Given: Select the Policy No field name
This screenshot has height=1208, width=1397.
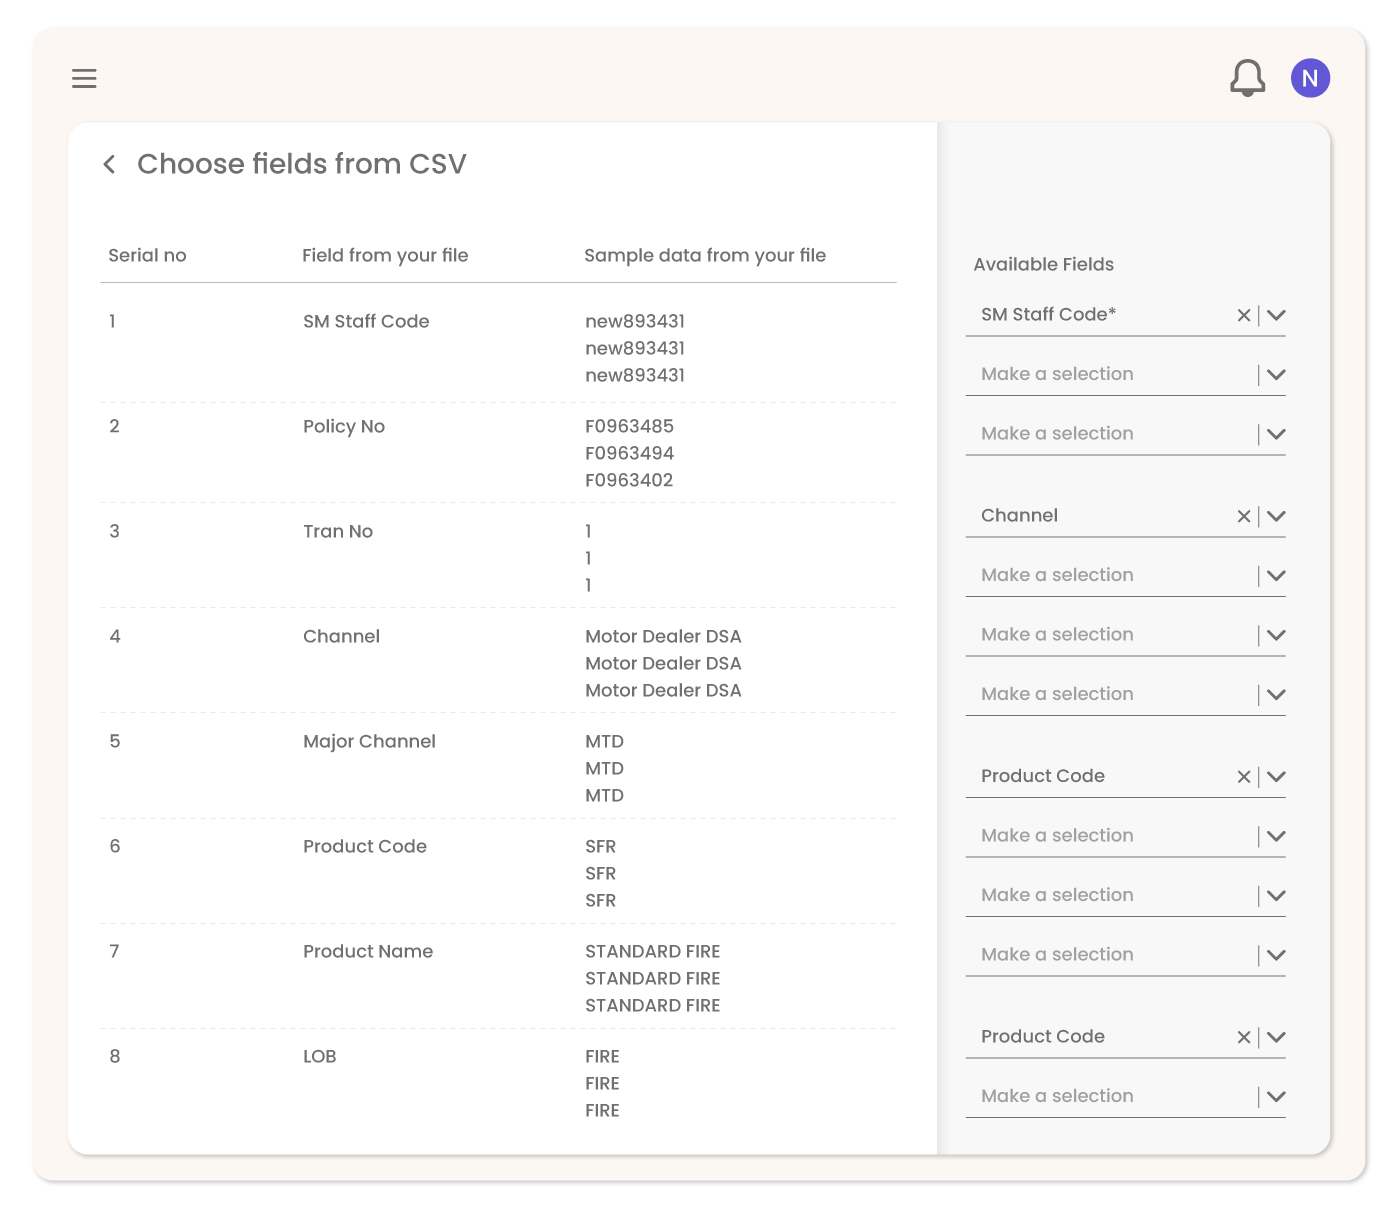Looking at the screenshot, I should 344,426.
